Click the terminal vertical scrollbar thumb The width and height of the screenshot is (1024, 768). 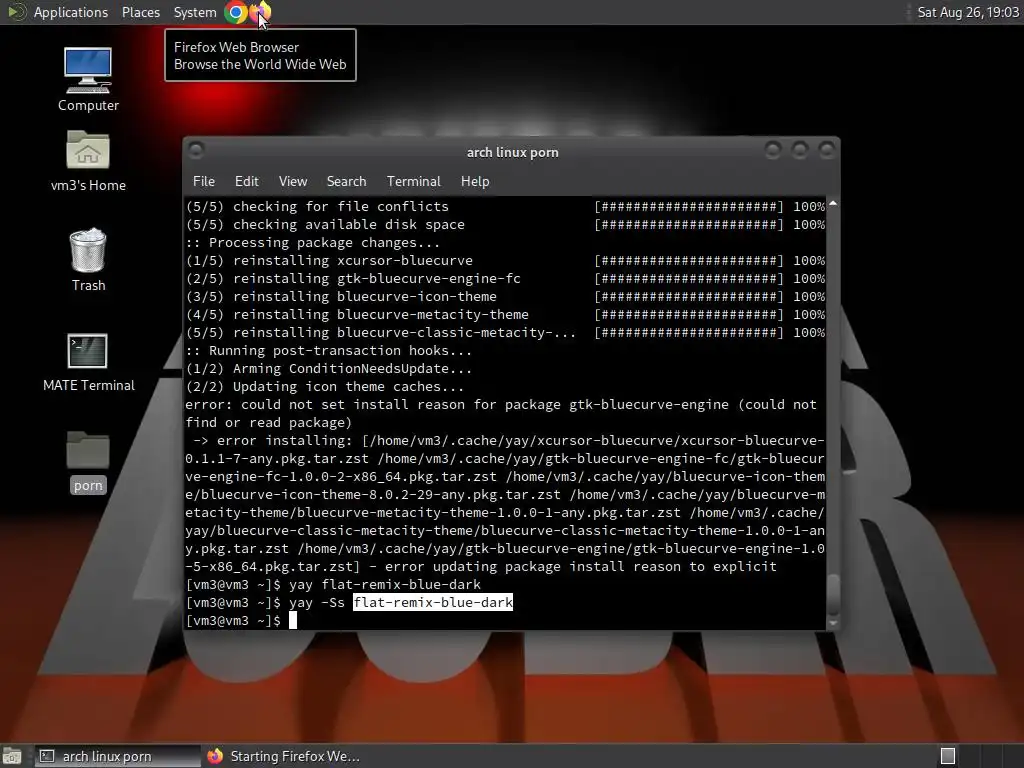point(833,593)
